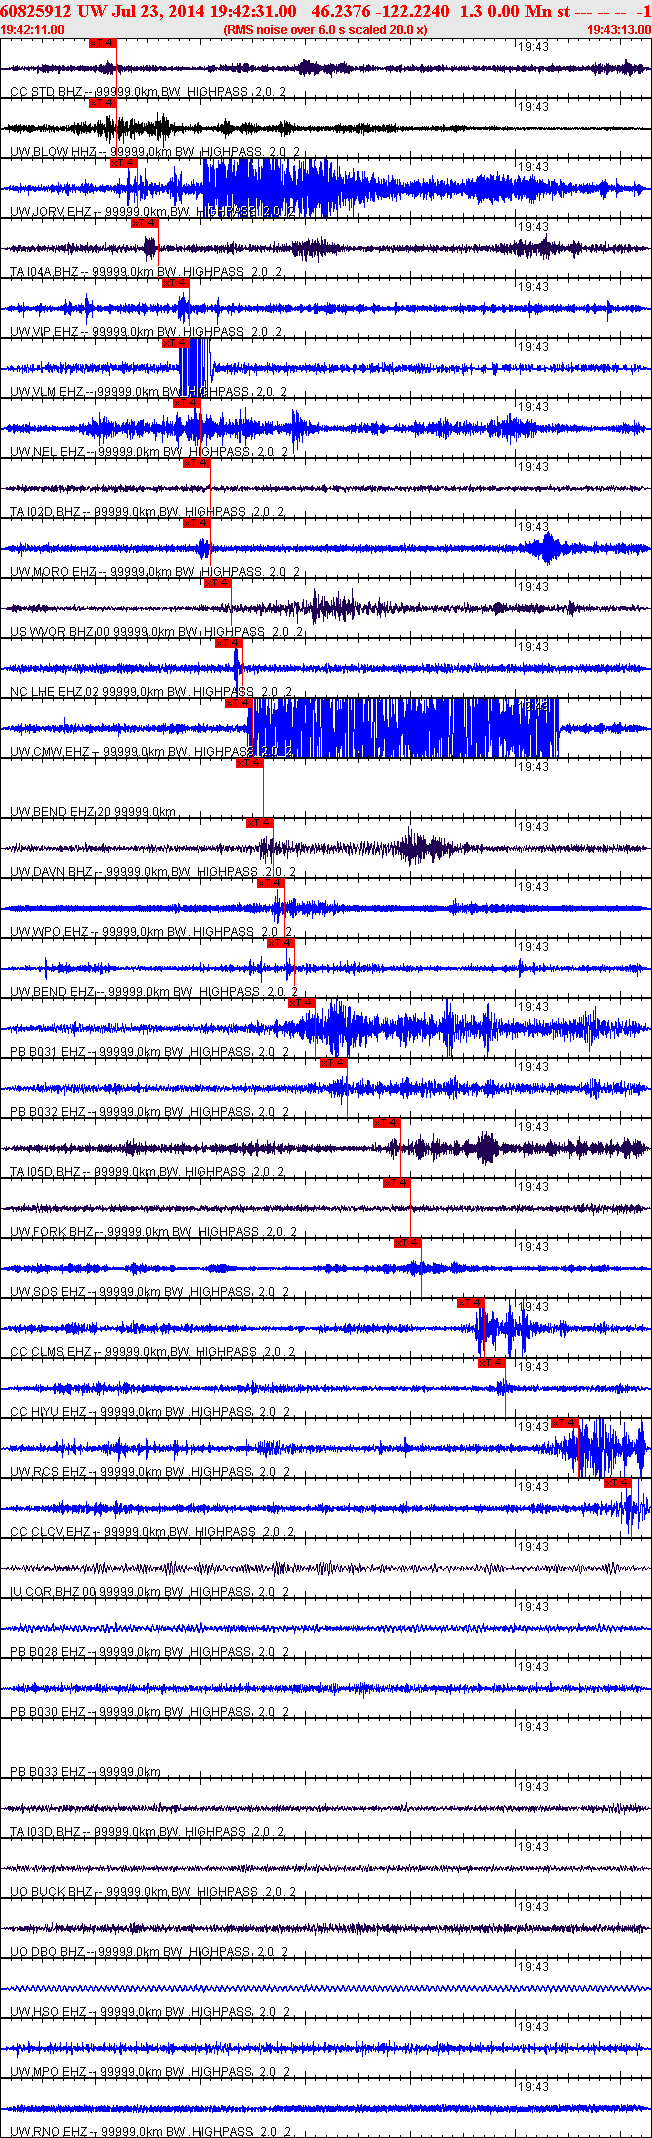Select the pick marker on PB B031 trace
The width and height of the screenshot is (652, 2138).
tap(302, 1003)
